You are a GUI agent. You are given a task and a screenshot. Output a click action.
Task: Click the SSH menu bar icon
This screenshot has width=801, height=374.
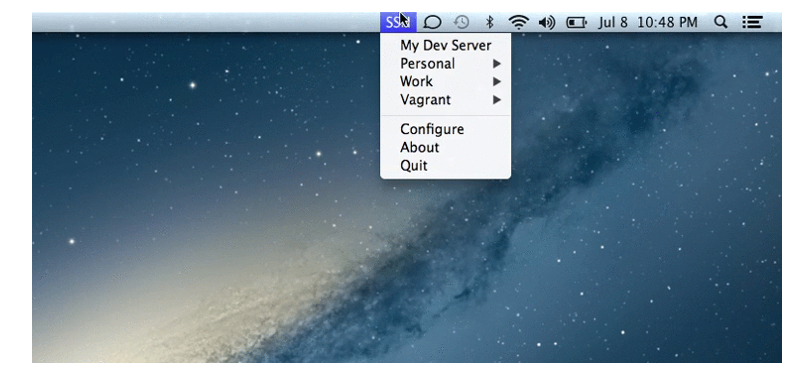pos(398,22)
